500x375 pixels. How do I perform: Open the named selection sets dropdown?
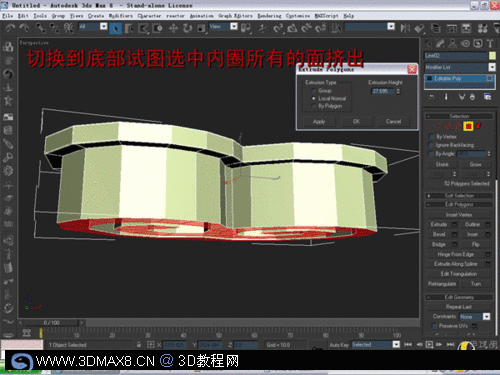pos(391,26)
